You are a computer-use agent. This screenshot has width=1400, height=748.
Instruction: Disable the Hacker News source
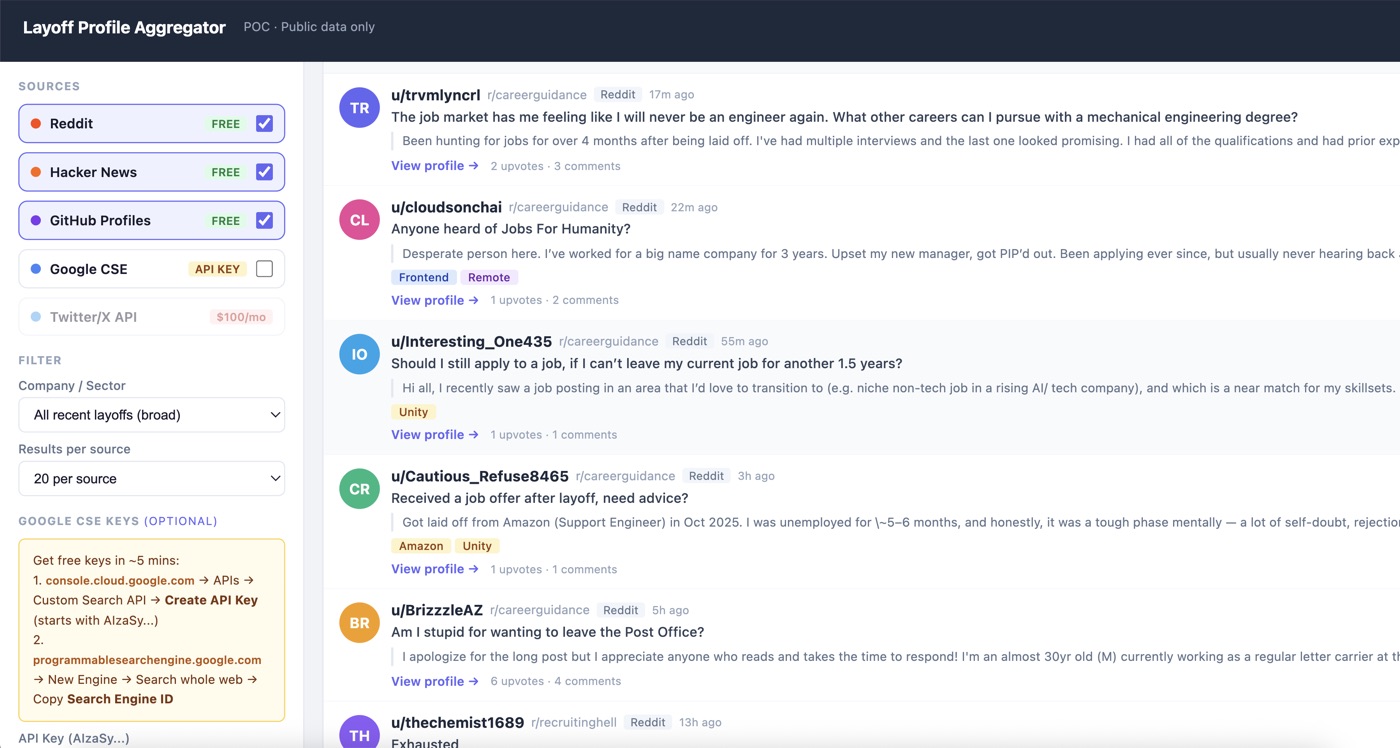[264, 172]
